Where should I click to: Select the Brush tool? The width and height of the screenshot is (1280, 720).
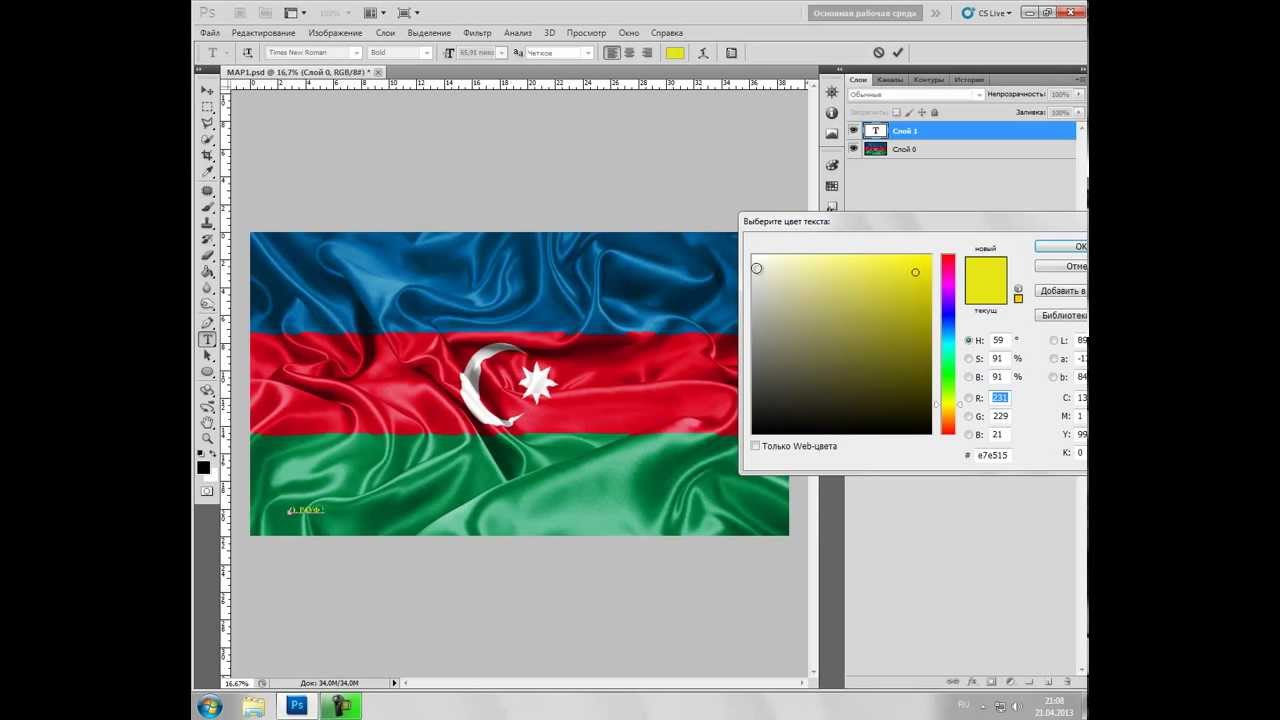point(207,207)
